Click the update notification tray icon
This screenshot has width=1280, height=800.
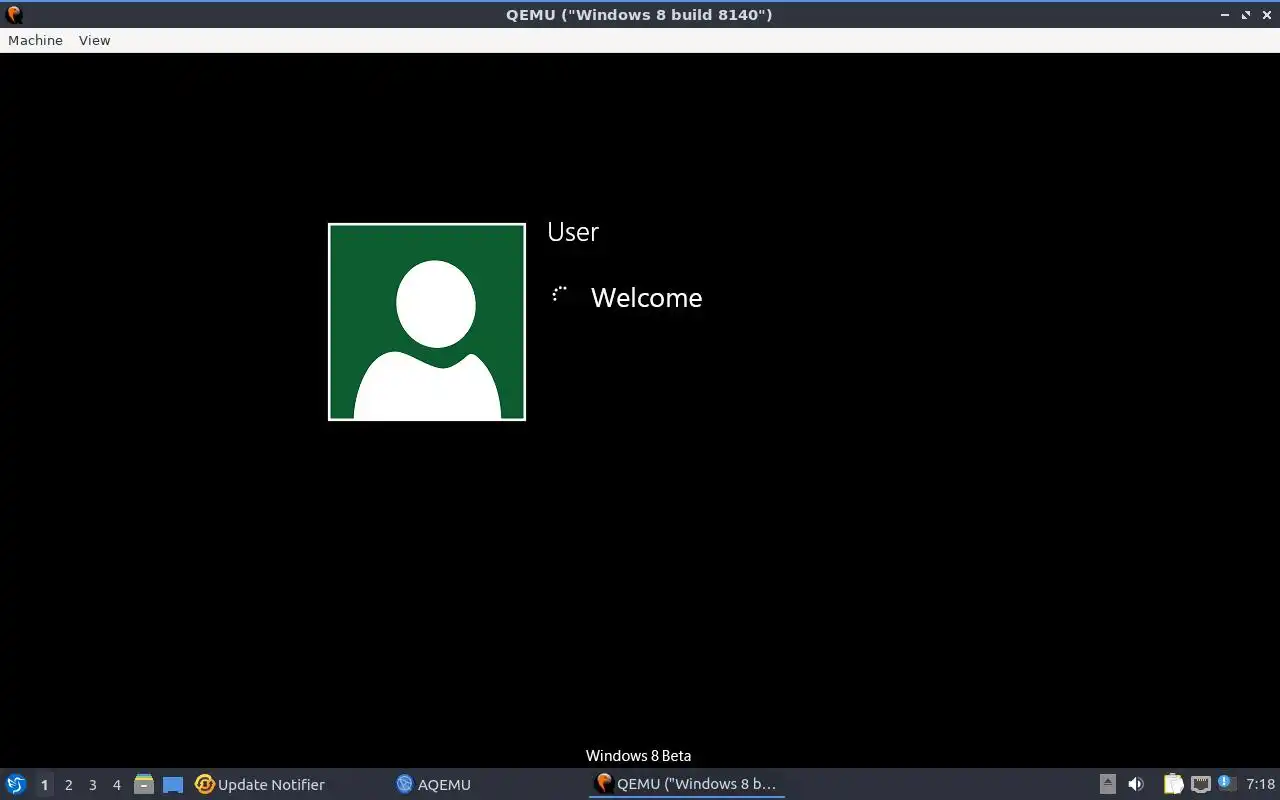coord(1227,783)
